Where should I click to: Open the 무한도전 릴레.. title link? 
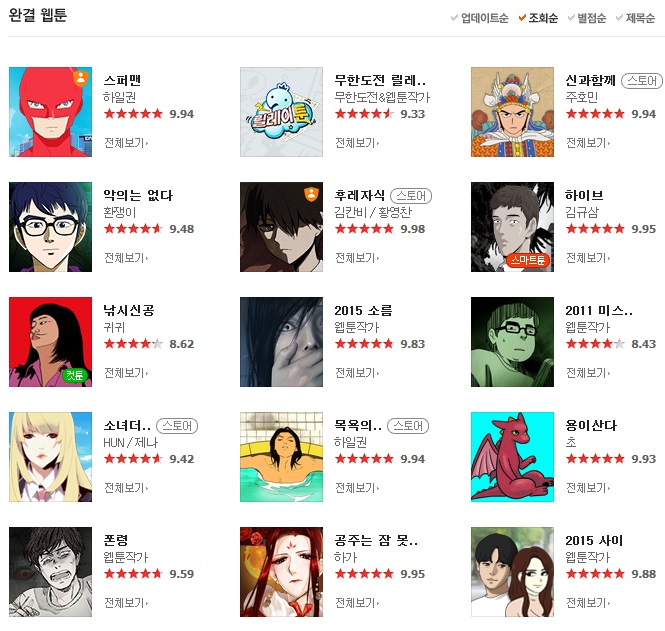pos(380,80)
